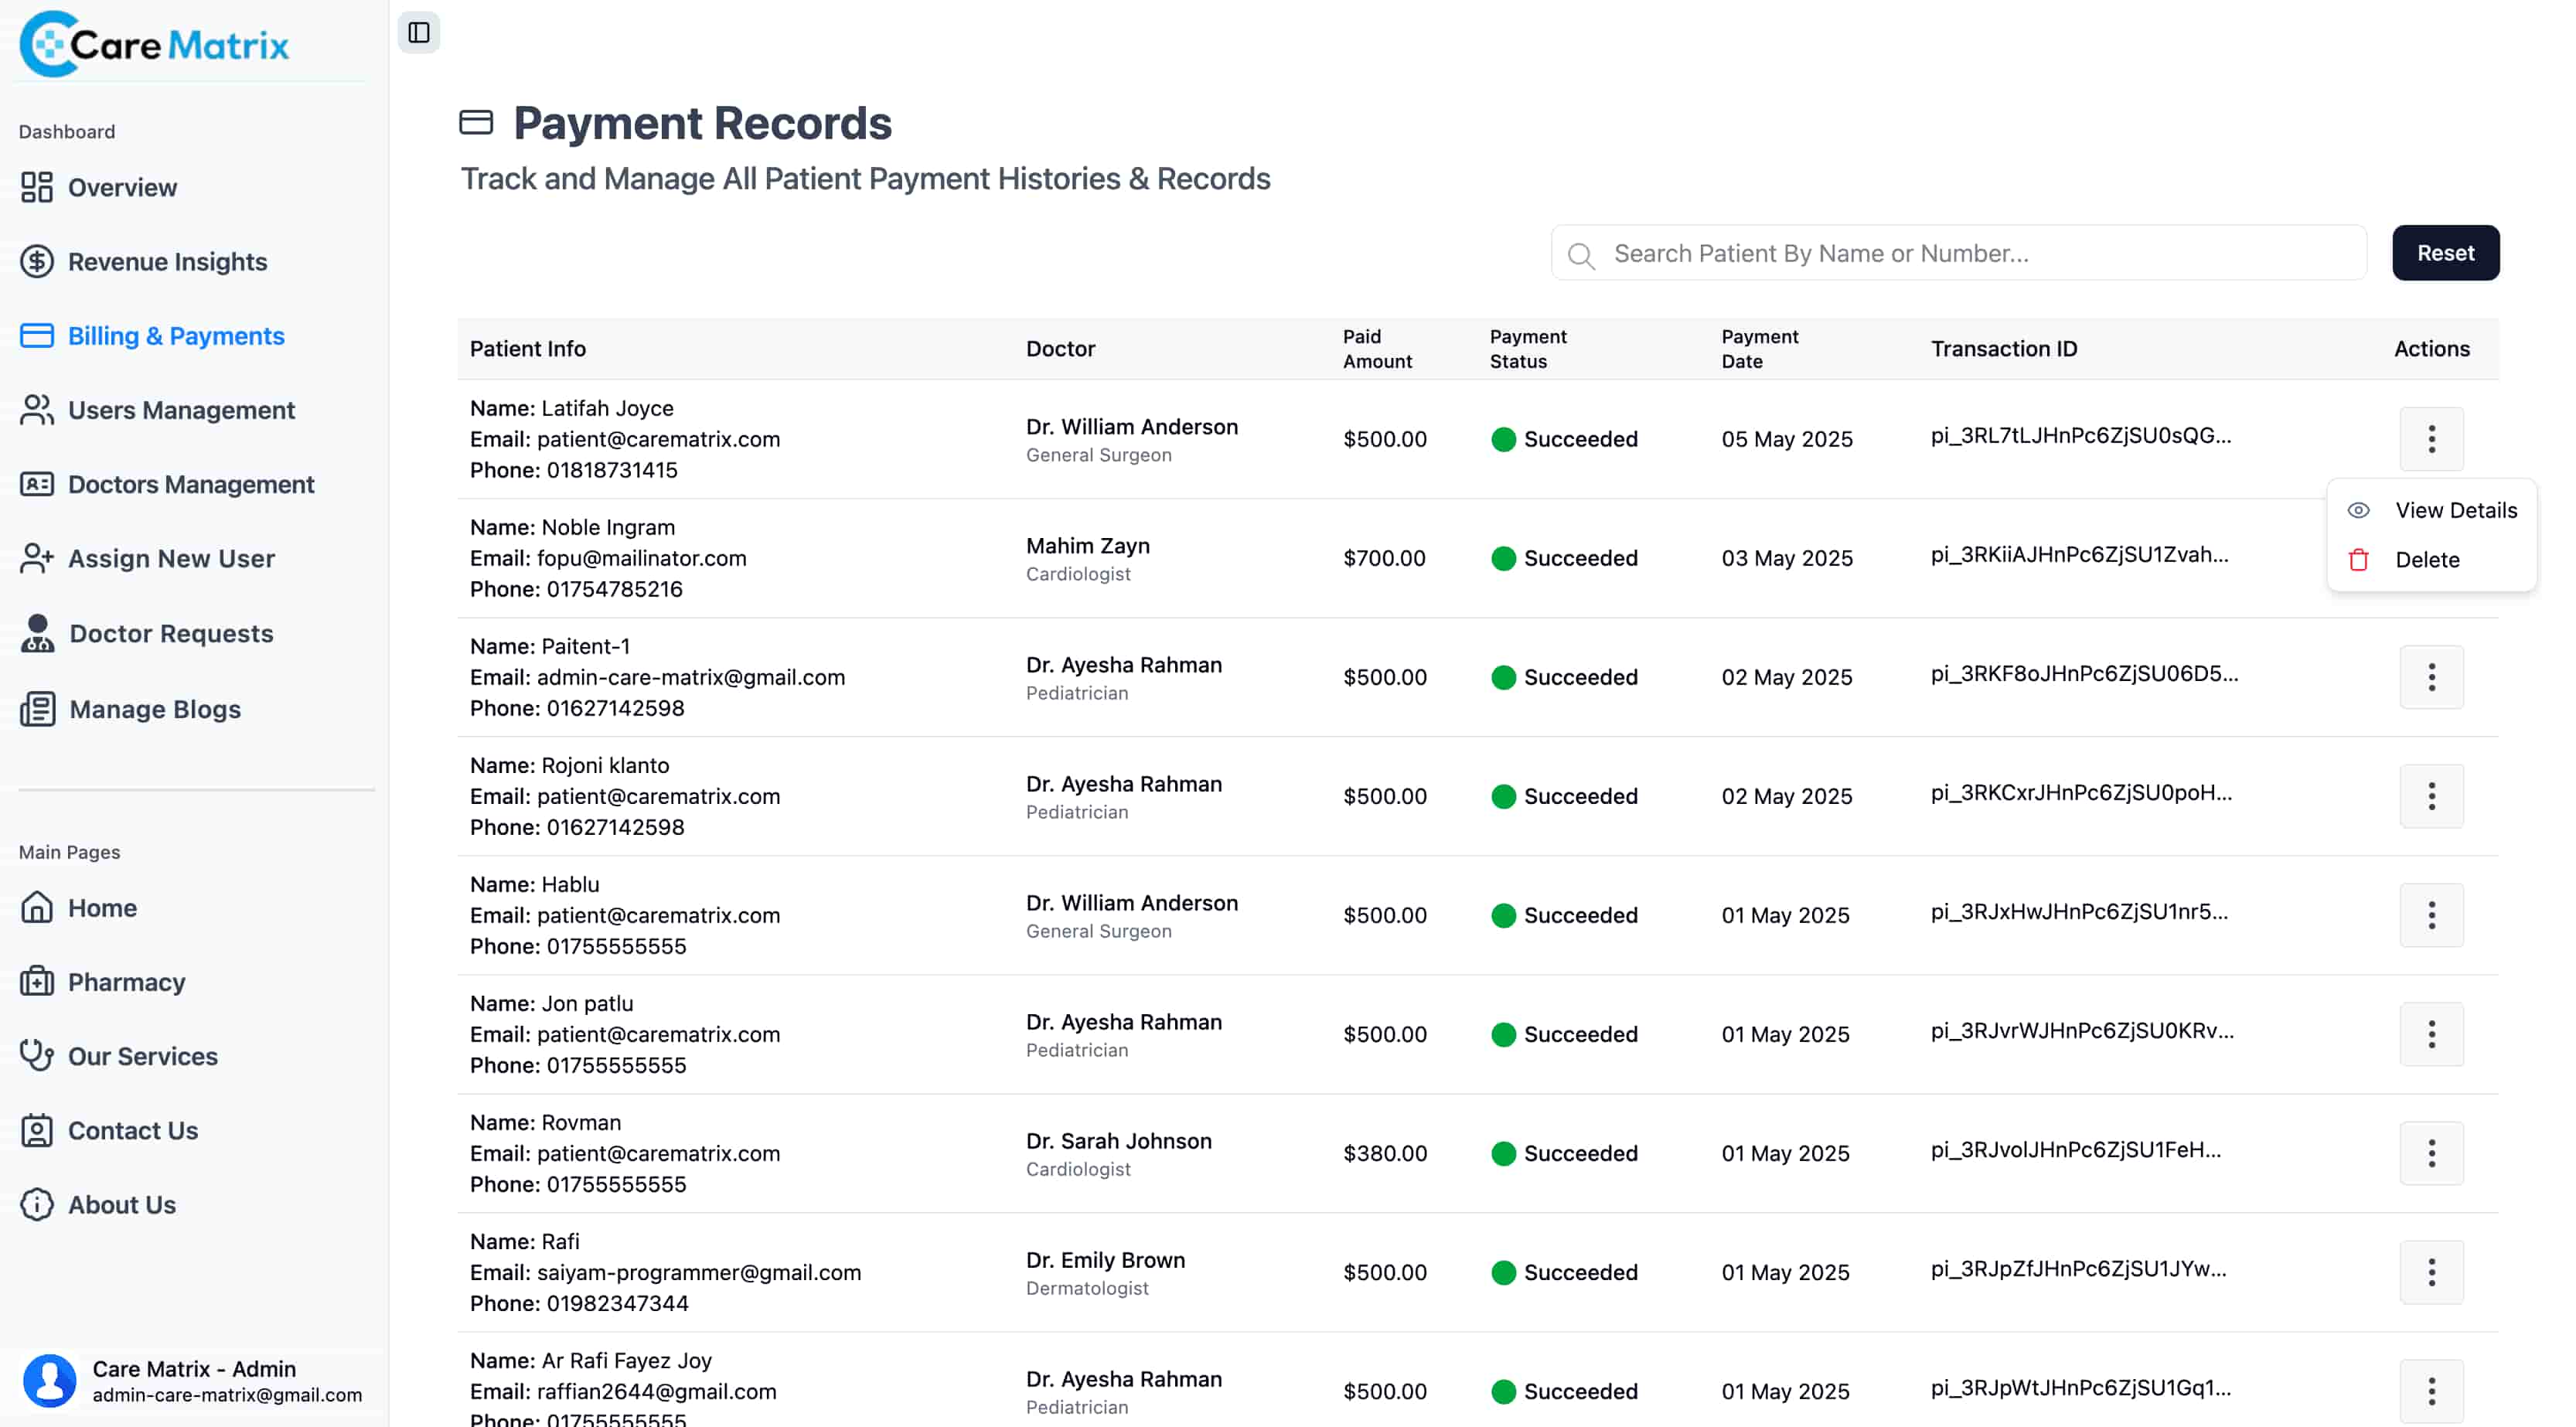Open actions menu for Paitent-1 row

pyautogui.click(x=2431, y=677)
